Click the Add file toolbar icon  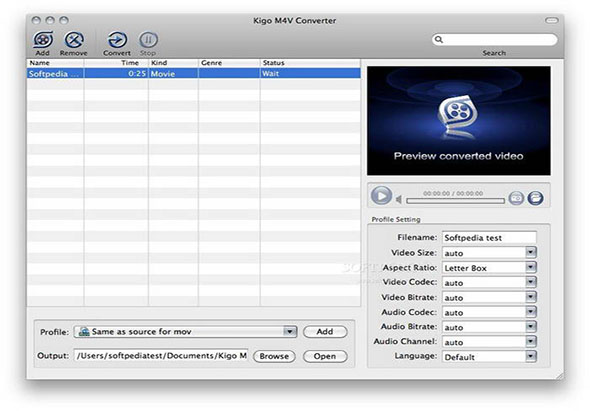pyautogui.click(x=43, y=40)
